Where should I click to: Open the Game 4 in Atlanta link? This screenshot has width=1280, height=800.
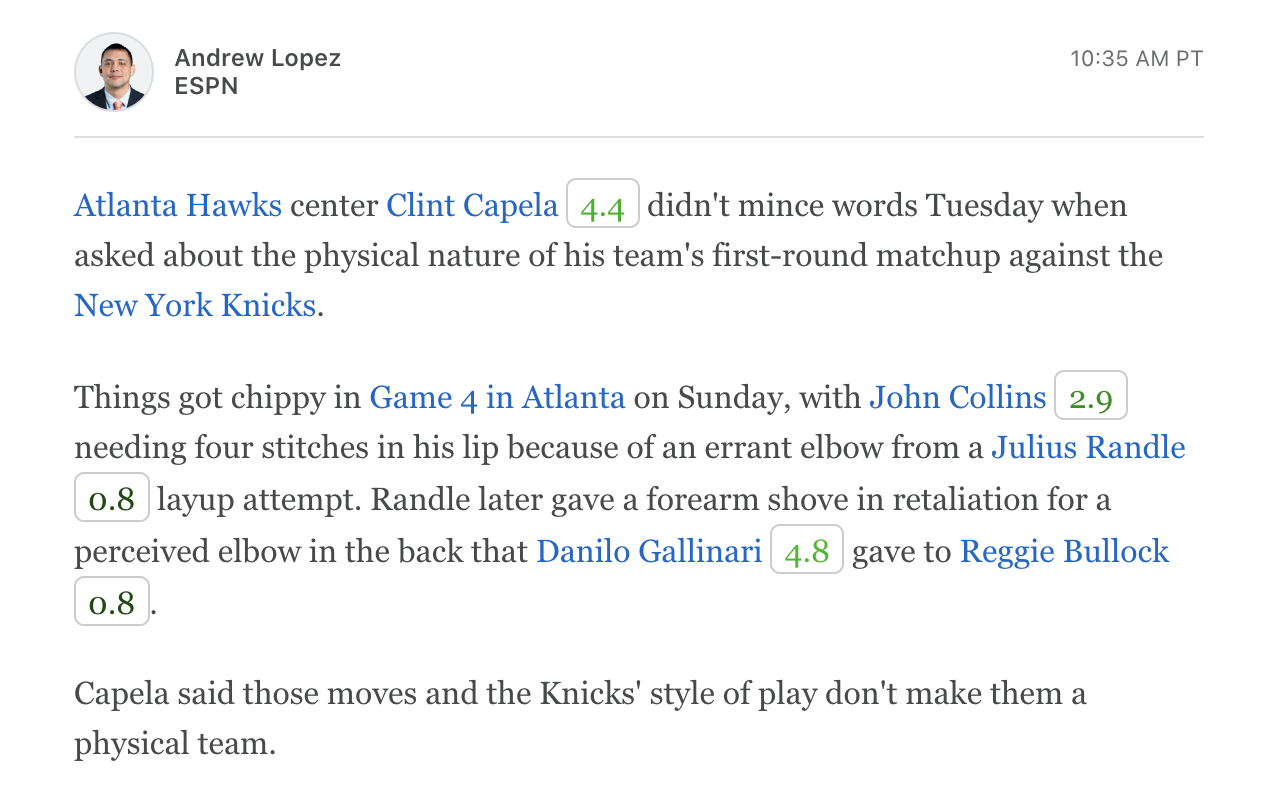497,398
